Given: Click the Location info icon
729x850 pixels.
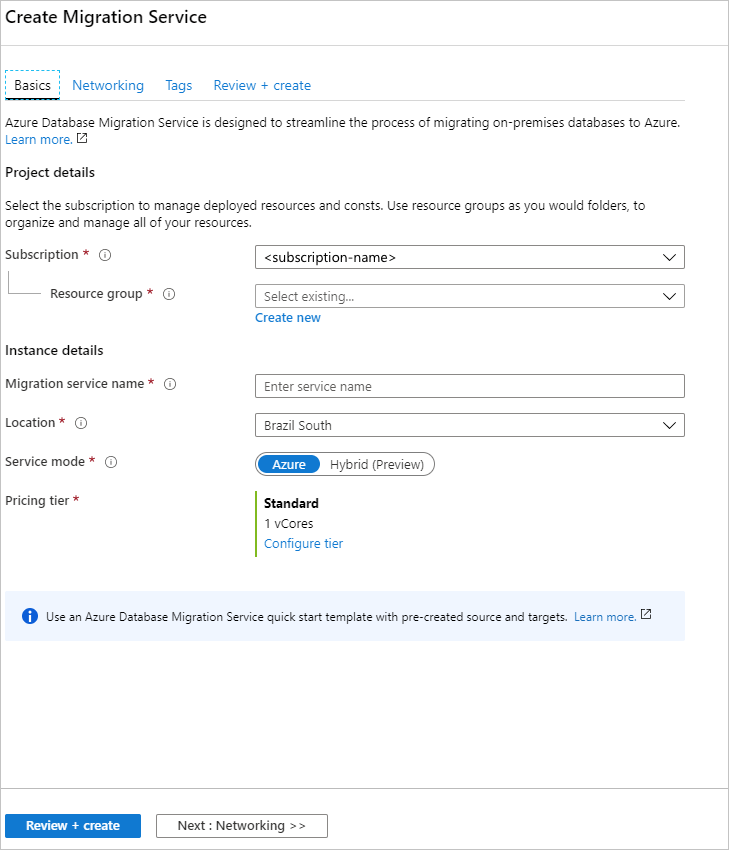Looking at the screenshot, I should pyautogui.click(x=80, y=422).
